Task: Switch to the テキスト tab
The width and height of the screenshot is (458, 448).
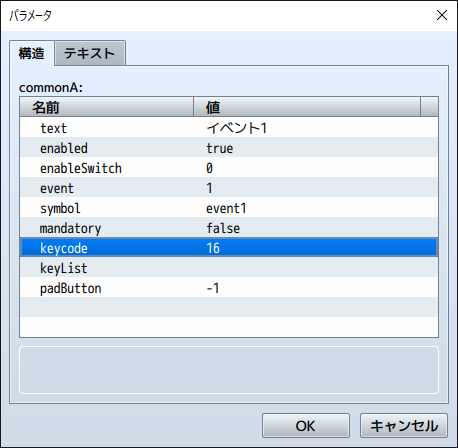Action: (90, 53)
